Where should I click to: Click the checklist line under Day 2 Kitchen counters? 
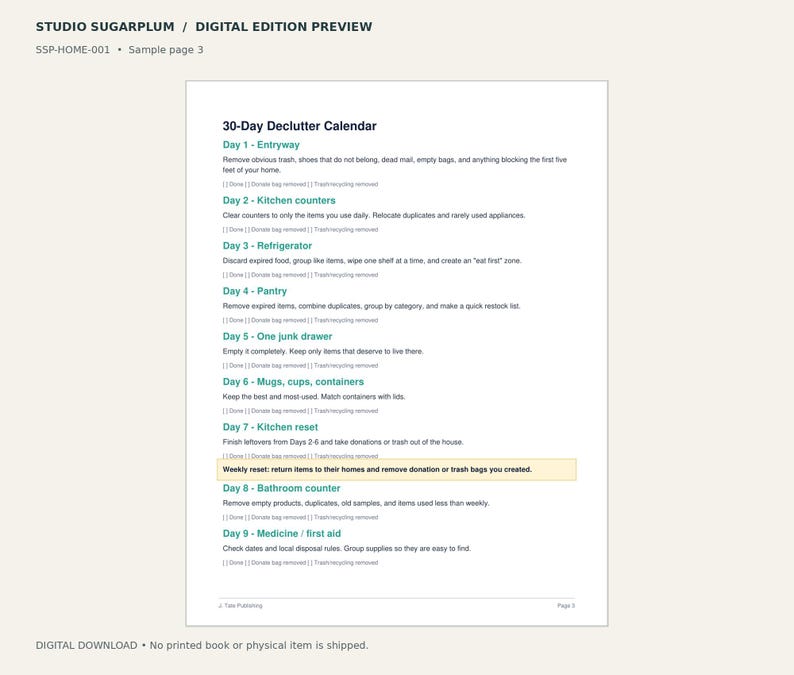pyautogui.click(x=300, y=230)
